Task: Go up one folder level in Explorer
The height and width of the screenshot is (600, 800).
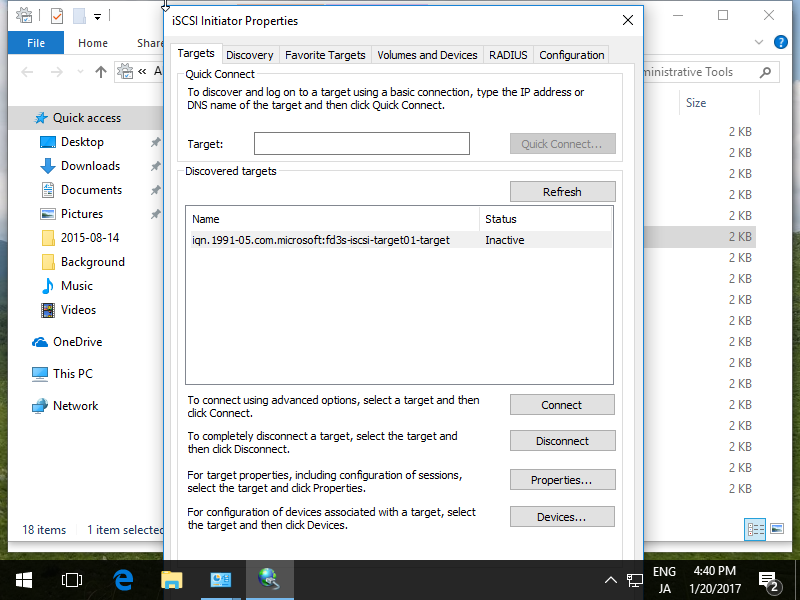Action: [101, 72]
